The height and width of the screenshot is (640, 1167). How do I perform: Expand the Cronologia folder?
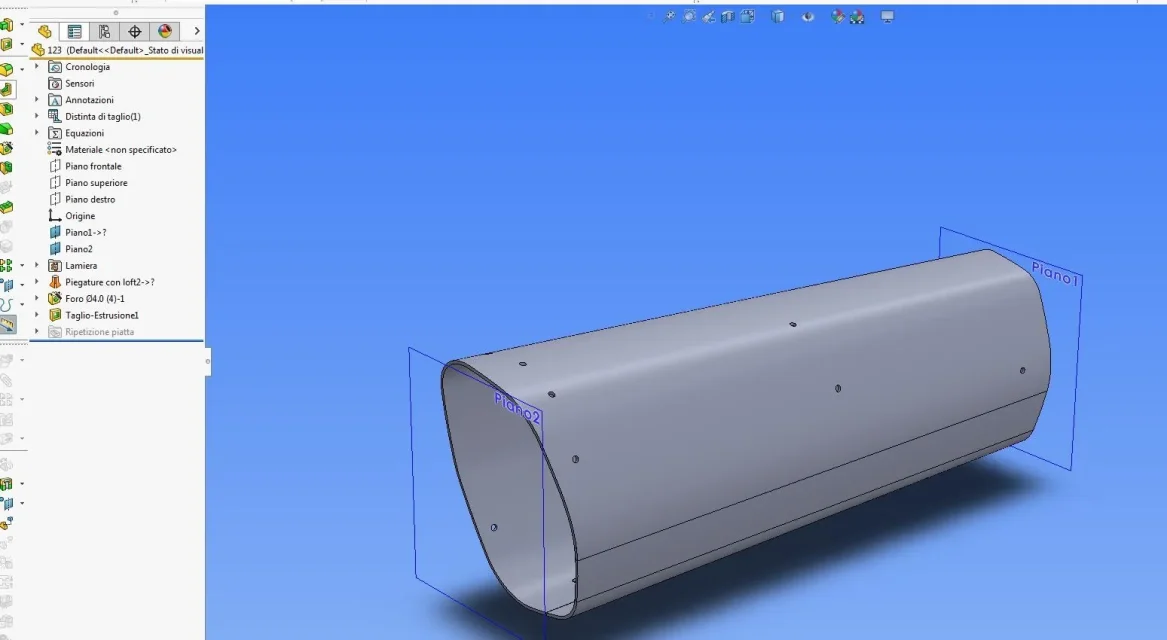tap(36, 66)
